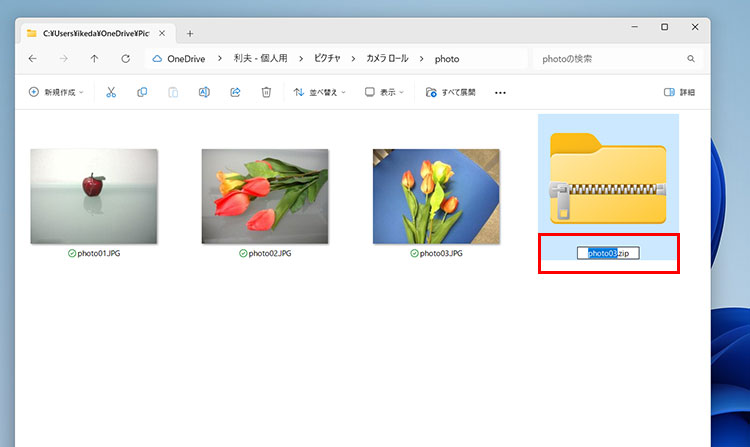The height and width of the screenshot is (447, 750).
Task: Expand chevron after カメラ ロール breadcrumb
Action: pos(421,59)
